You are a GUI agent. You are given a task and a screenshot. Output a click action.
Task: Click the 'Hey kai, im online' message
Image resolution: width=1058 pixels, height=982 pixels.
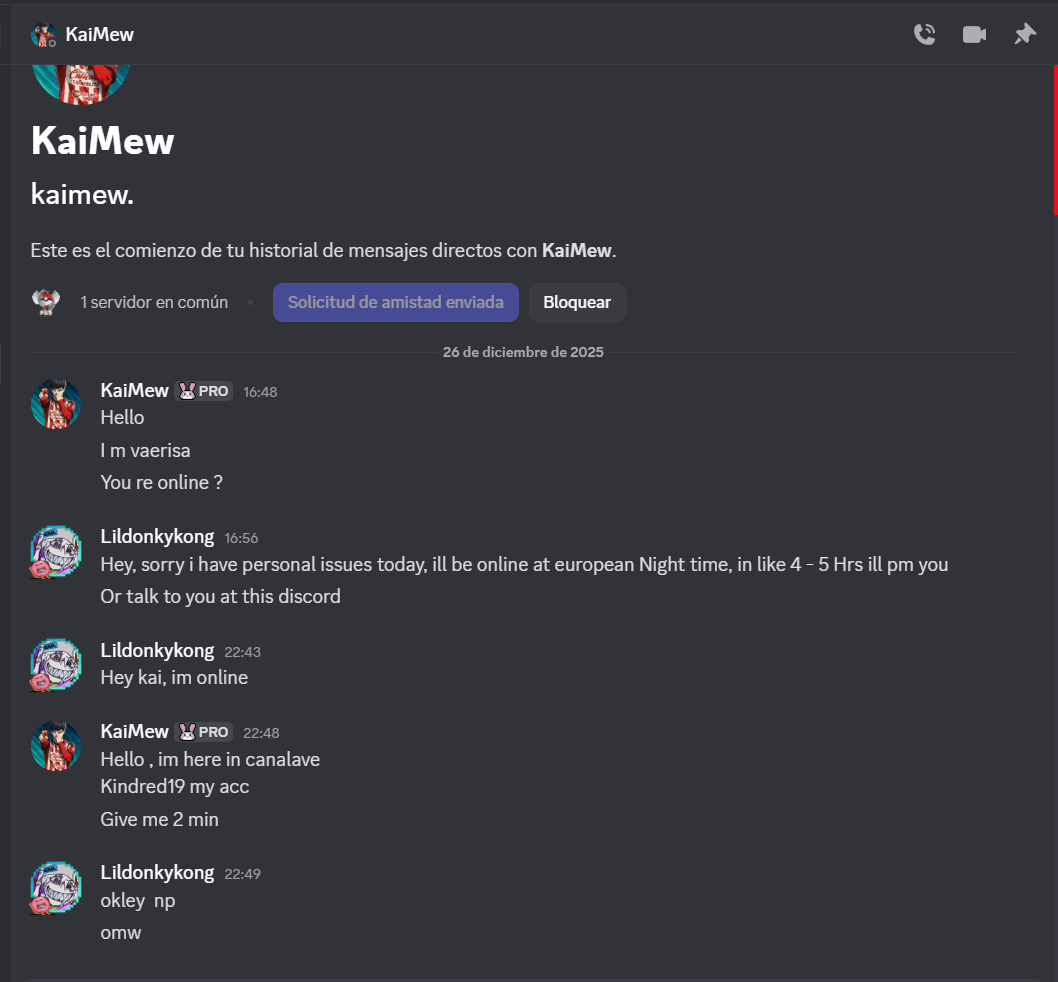[x=174, y=678]
